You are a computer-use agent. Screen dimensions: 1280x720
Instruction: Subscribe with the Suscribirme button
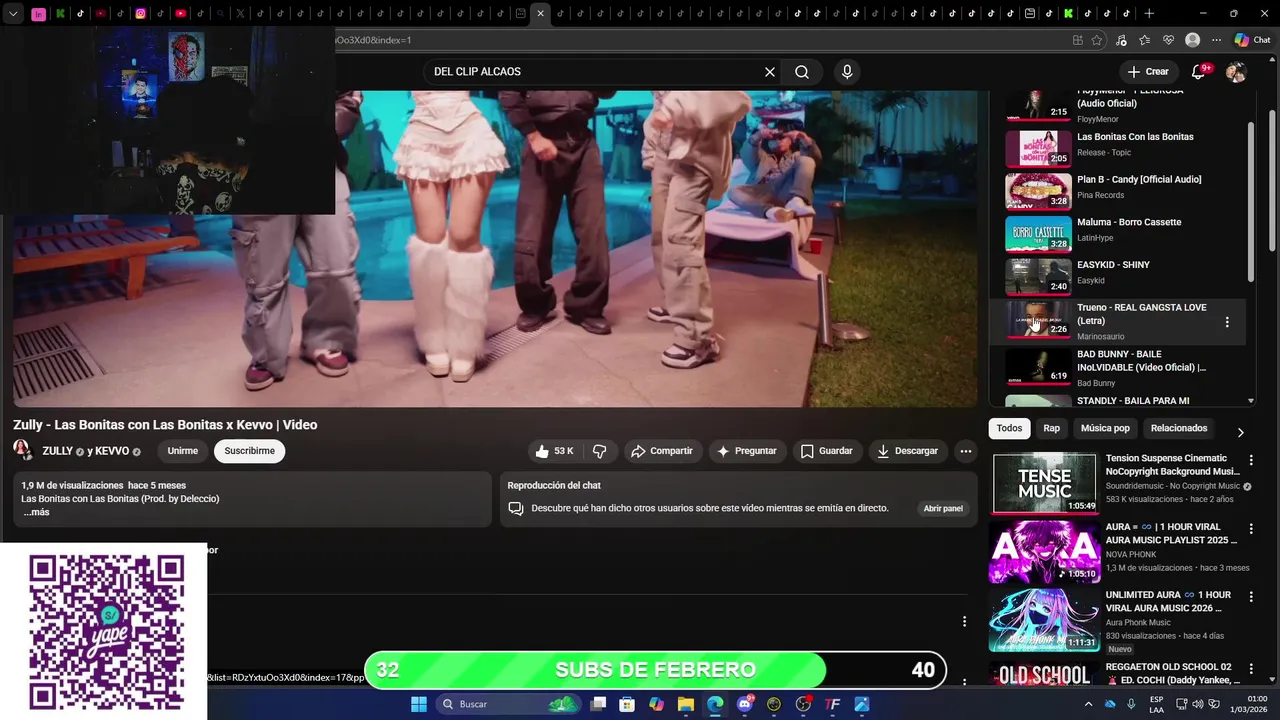tap(249, 451)
